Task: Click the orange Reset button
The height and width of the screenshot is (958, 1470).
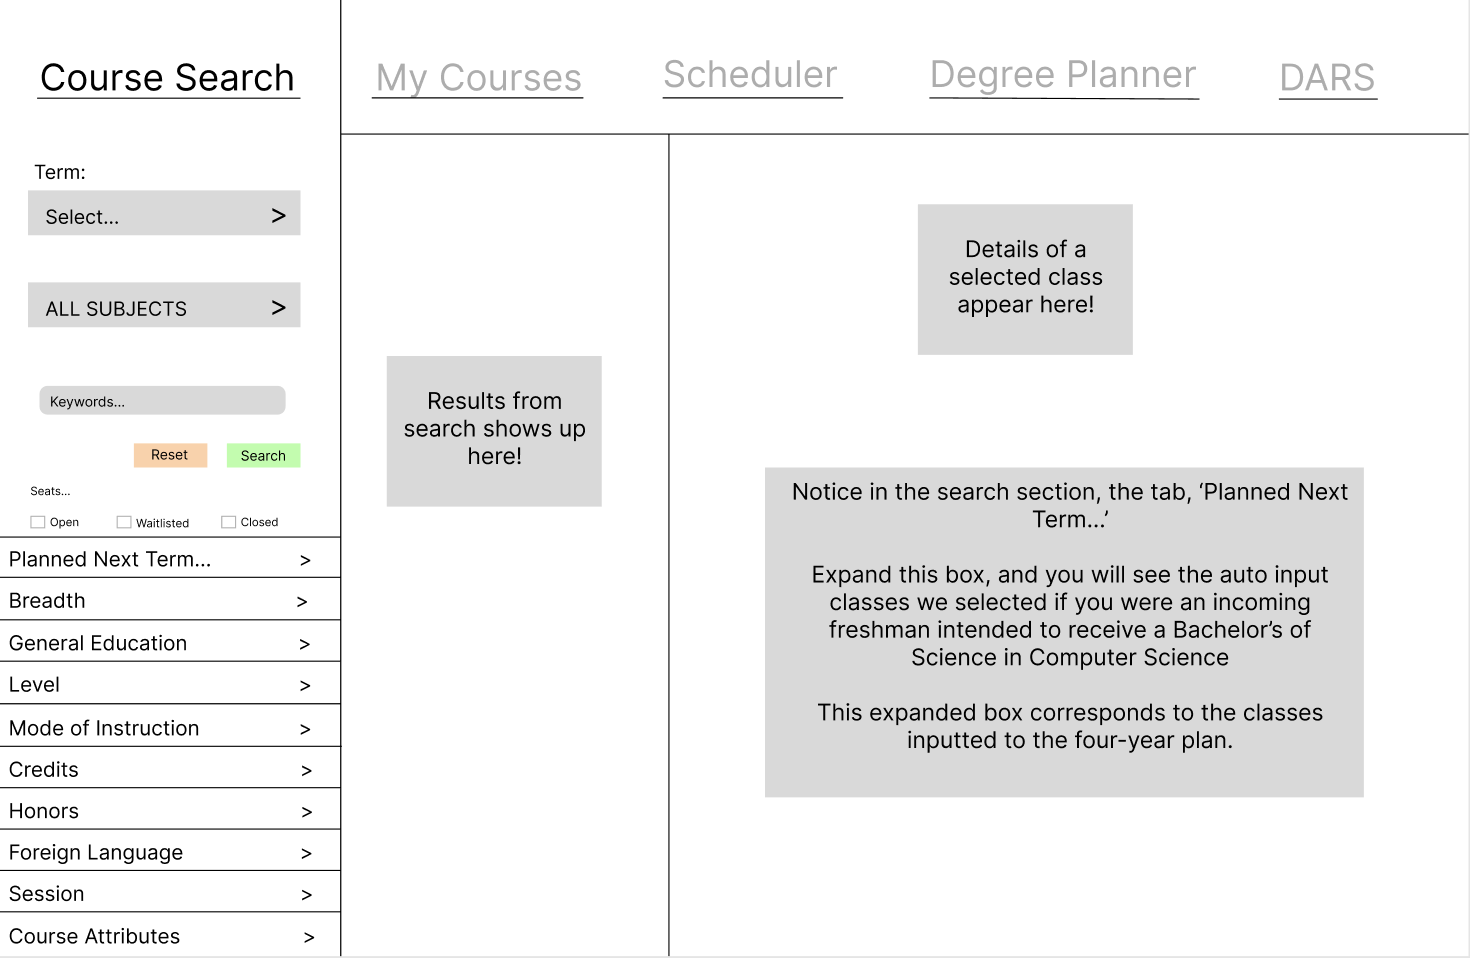Action: pyautogui.click(x=170, y=455)
